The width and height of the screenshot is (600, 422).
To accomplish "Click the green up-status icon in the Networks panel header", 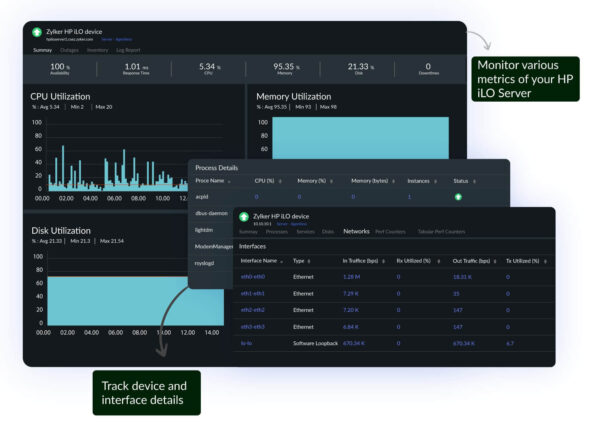I will (x=244, y=217).
